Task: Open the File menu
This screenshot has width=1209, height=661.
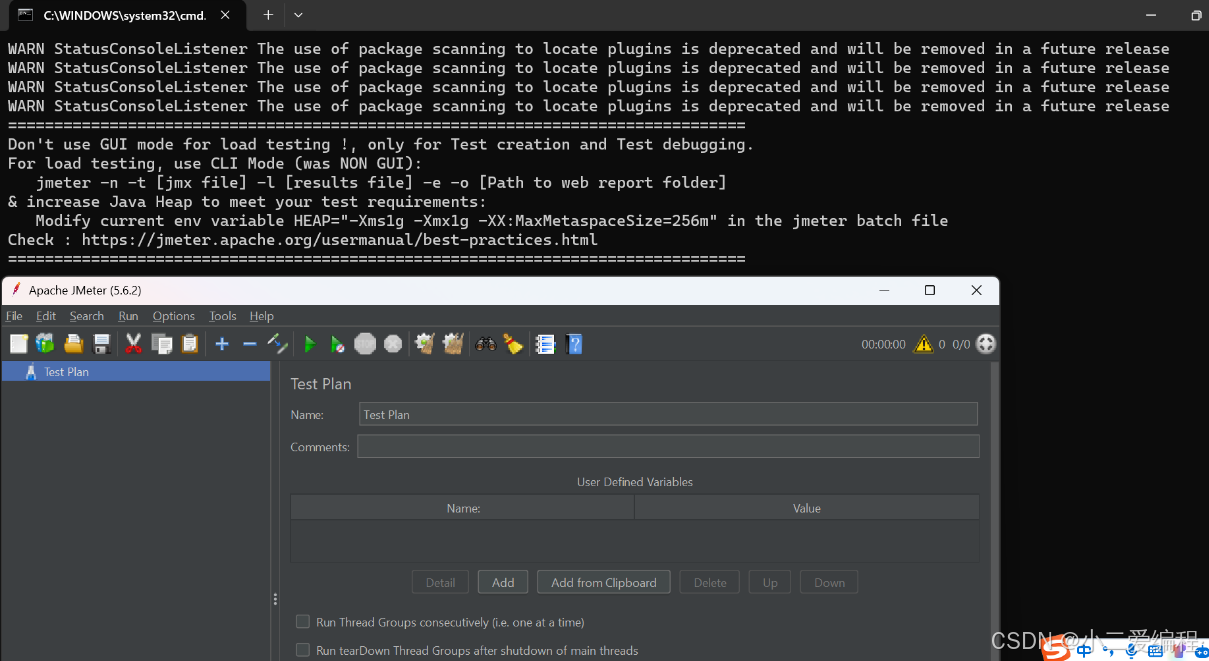Action: tap(14, 316)
